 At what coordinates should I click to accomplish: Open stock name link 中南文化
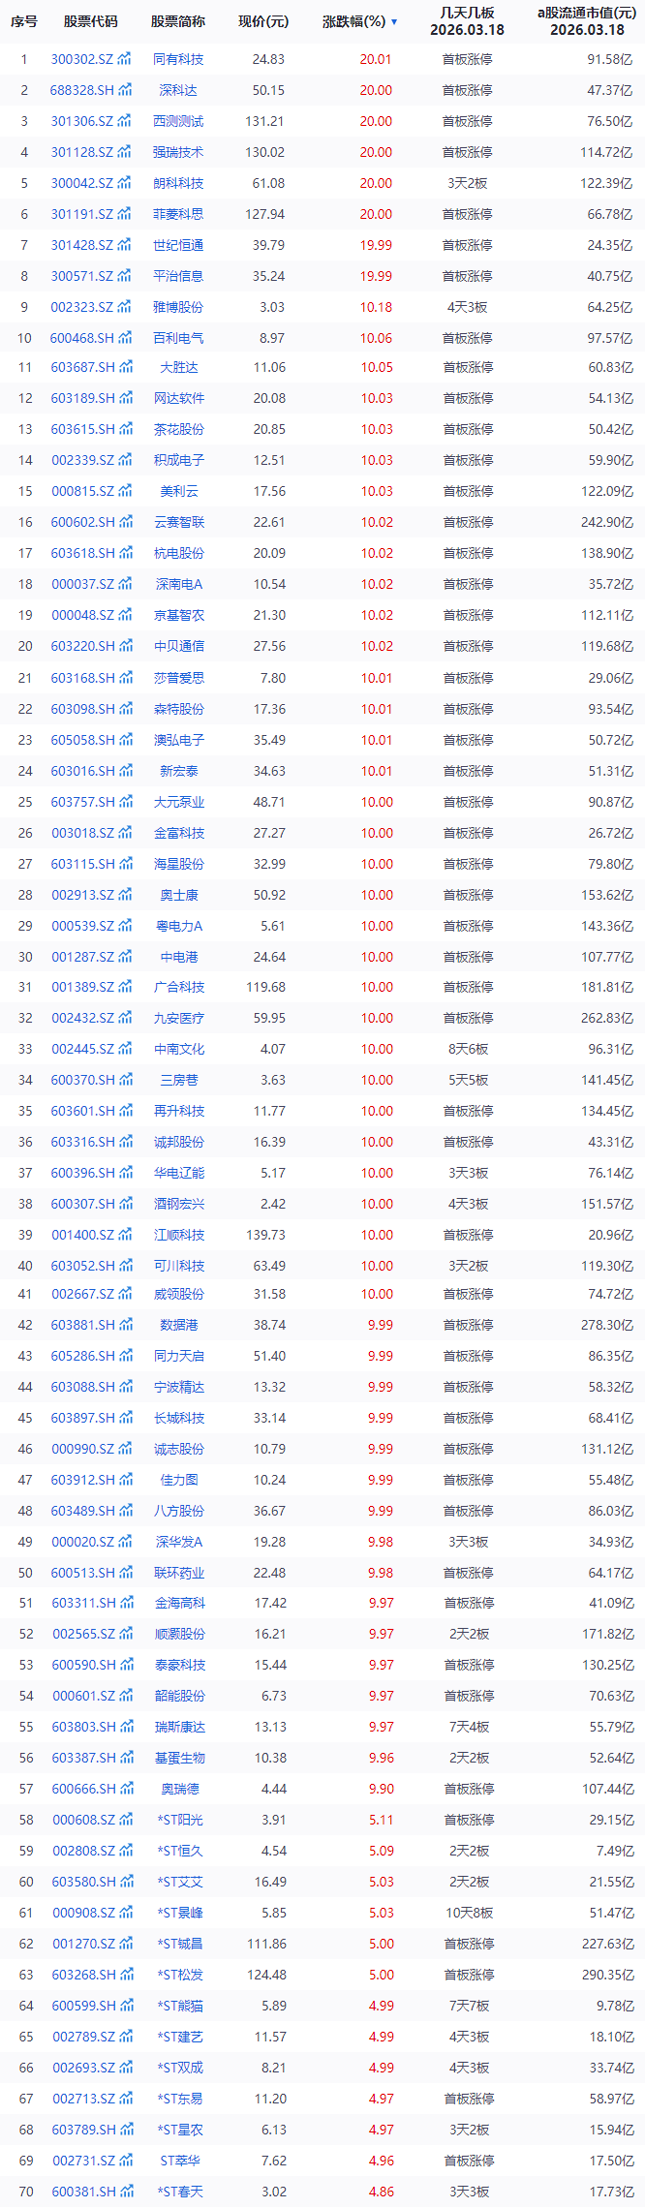tap(179, 1049)
